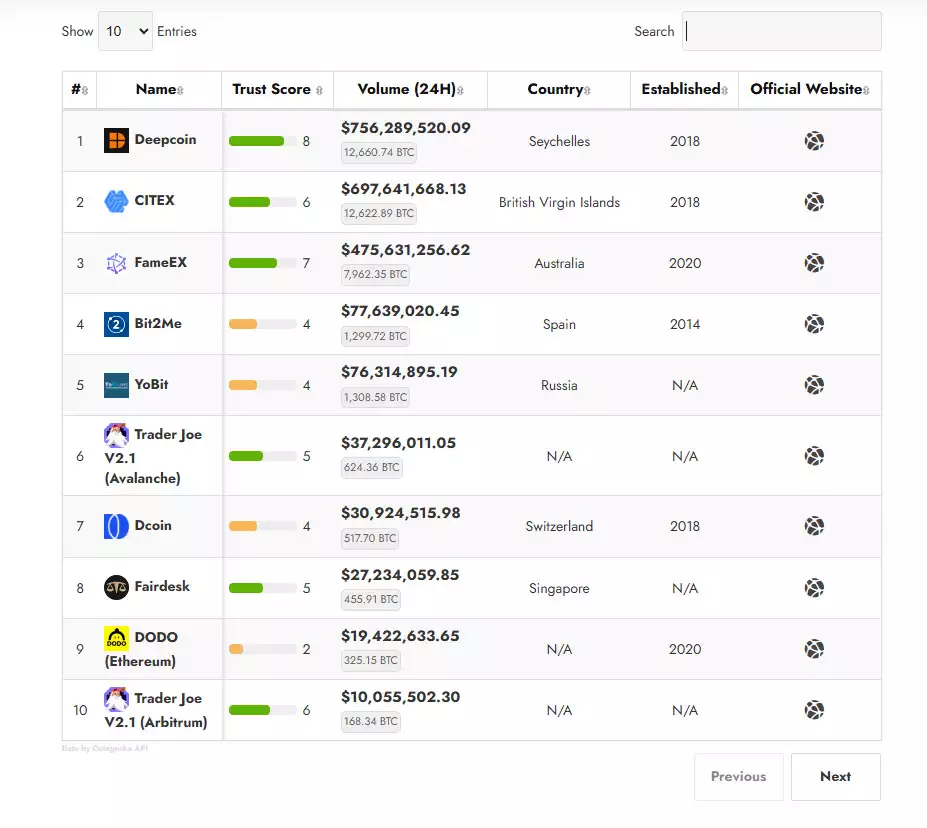Select the $37,296,011.05 volume value

point(398,443)
